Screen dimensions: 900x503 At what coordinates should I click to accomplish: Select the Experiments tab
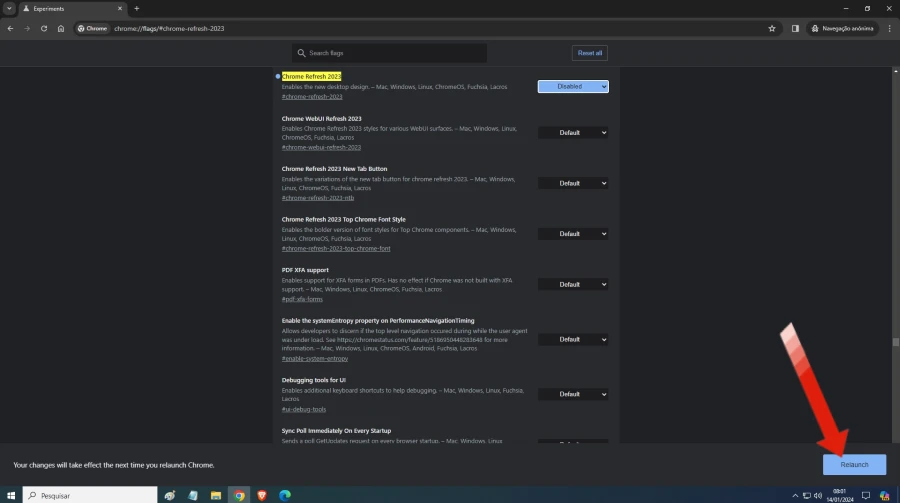[72, 9]
